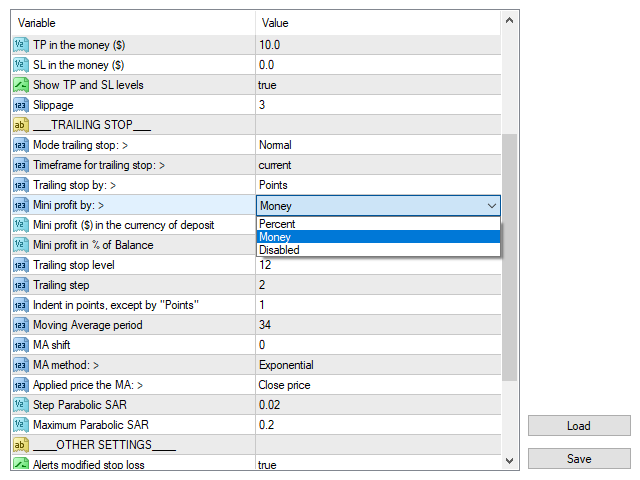Viewport: 640px width, 480px height.
Task: Click the scrollbar up arrow
Action: click(x=509, y=20)
